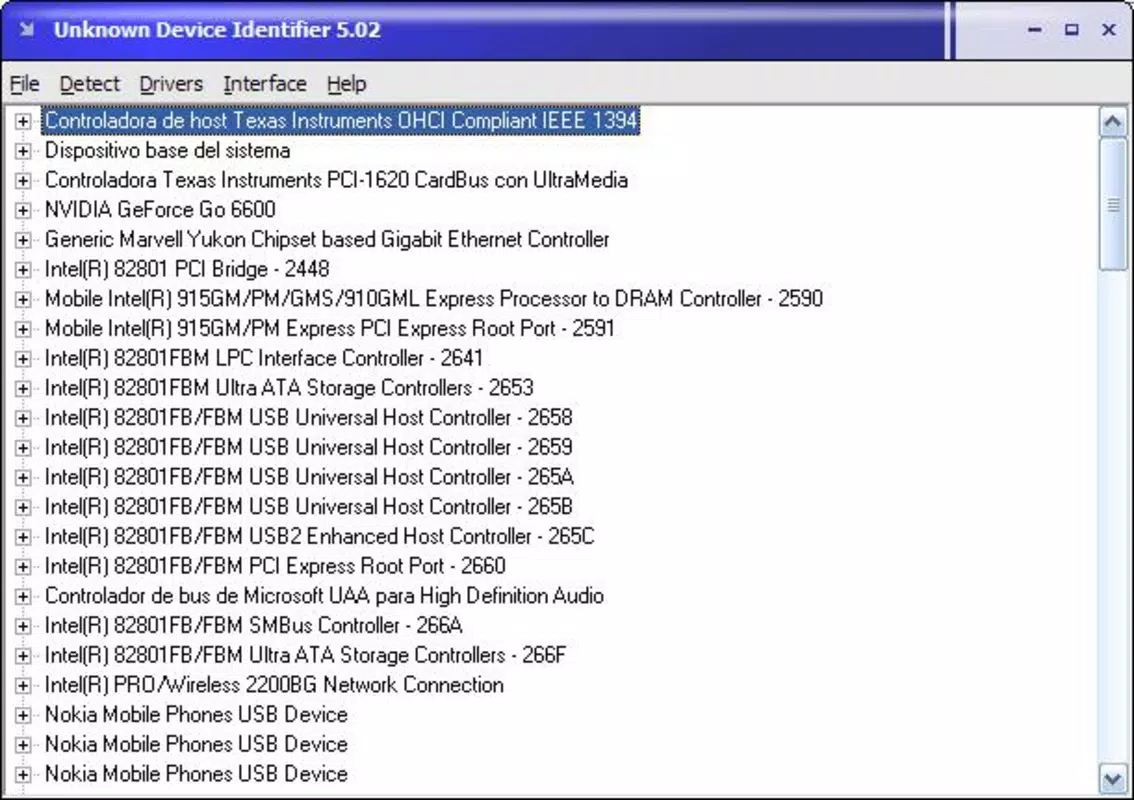Image resolution: width=1134 pixels, height=800 pixels.
Task: Select Intel PRO/Wireless 2200BG Network Connection row
Action: 274,684
